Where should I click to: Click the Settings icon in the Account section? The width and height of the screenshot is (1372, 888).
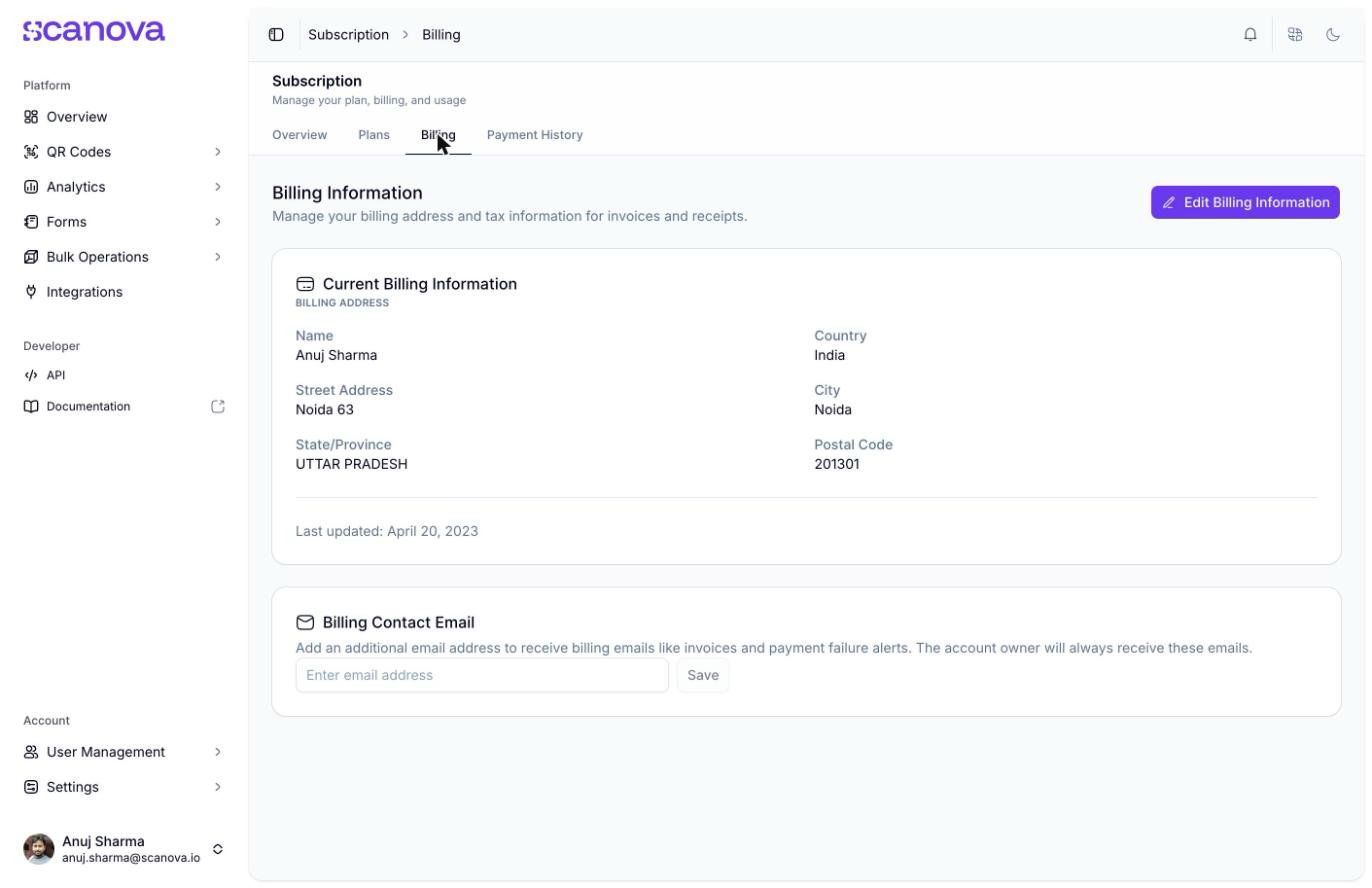point(31,787)
